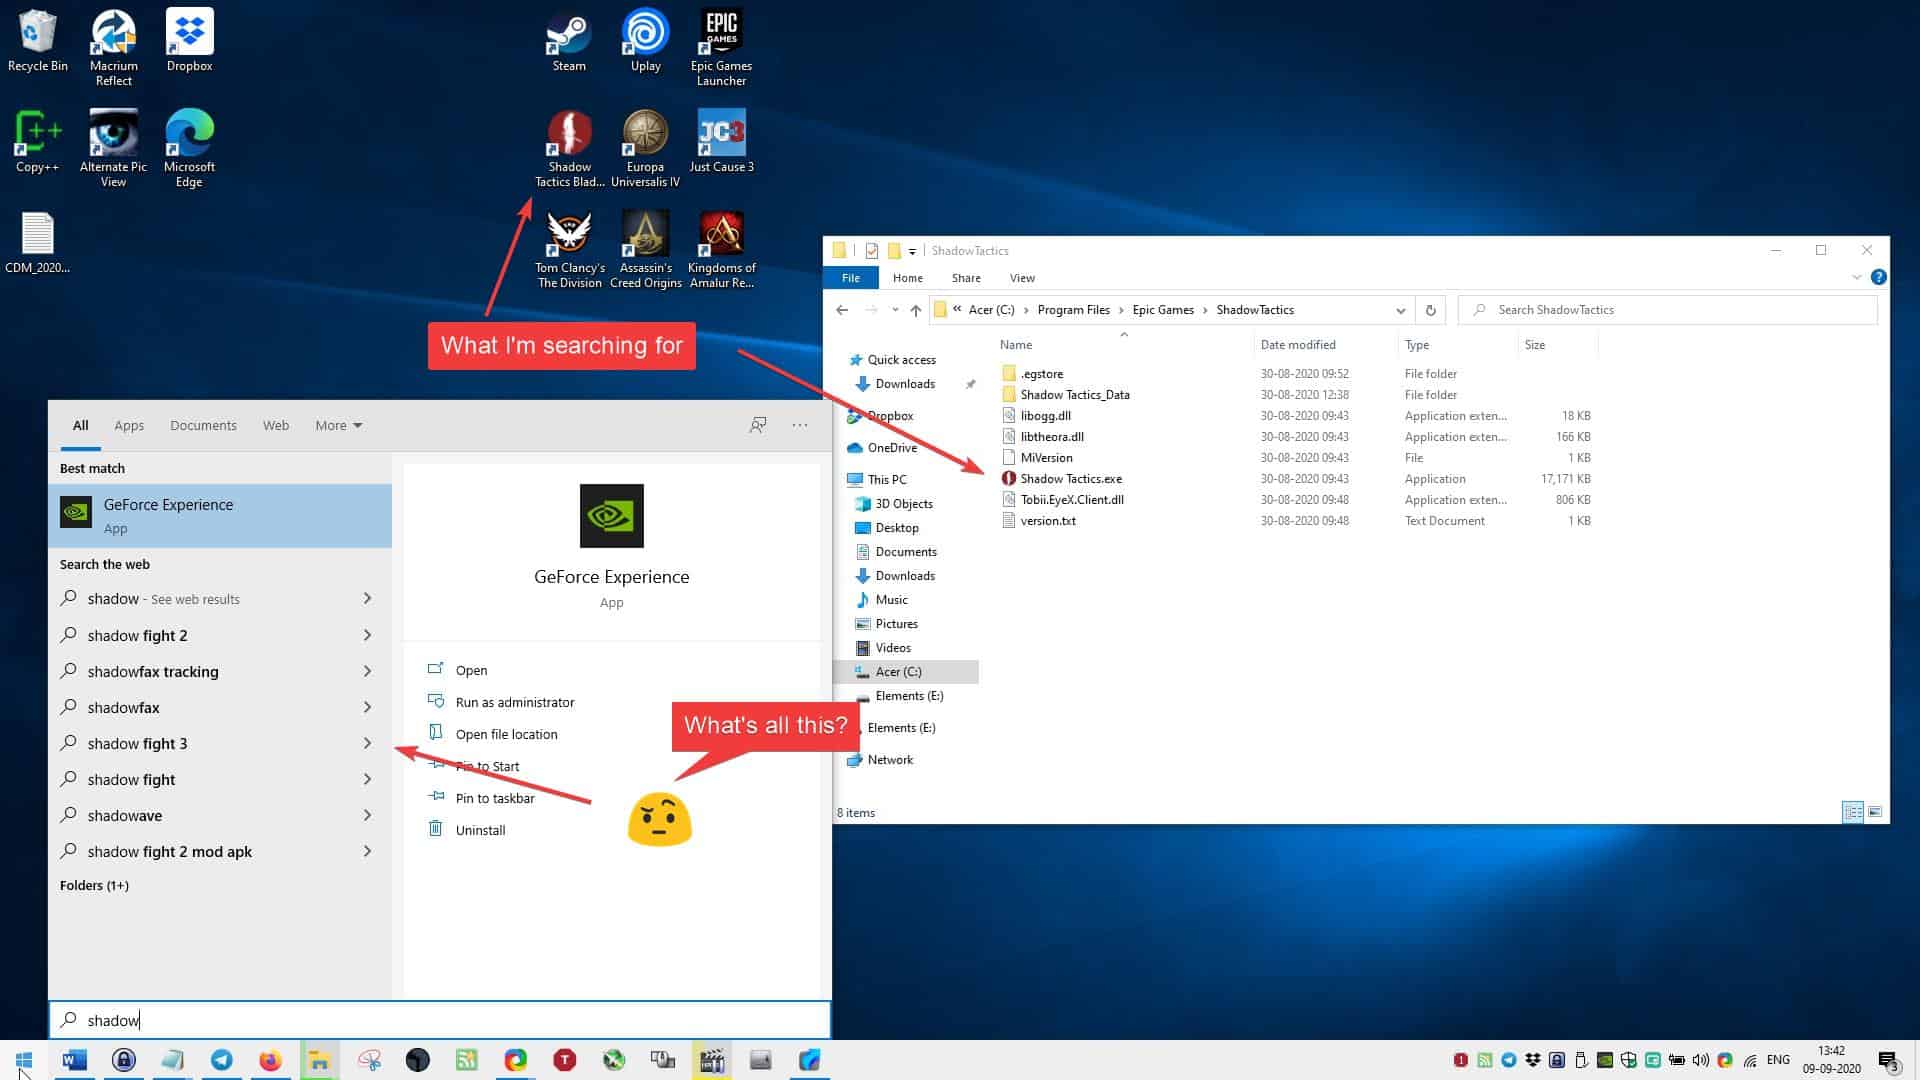1920x1080 pixels.
Task: Select the Acer (C:) drive in navigation pane
Action: [x=898, y=671]
